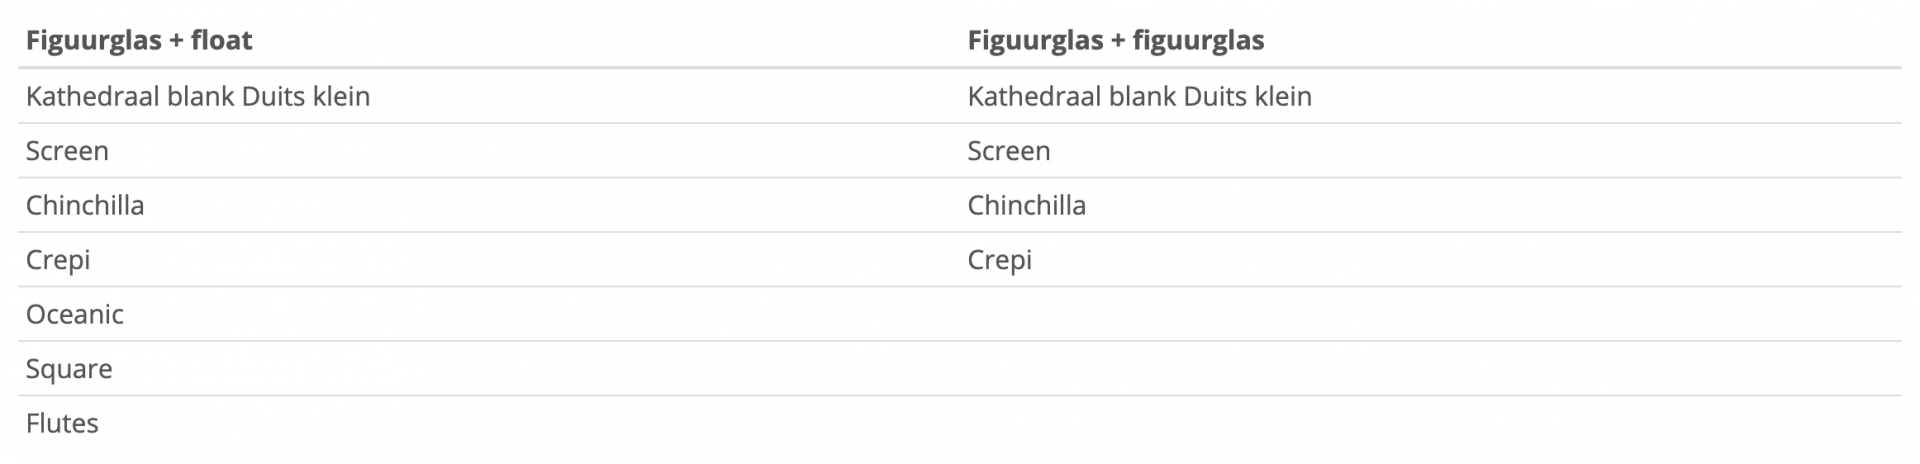Click the empty cell beside 'Oceanic'

coord(1430,314)
